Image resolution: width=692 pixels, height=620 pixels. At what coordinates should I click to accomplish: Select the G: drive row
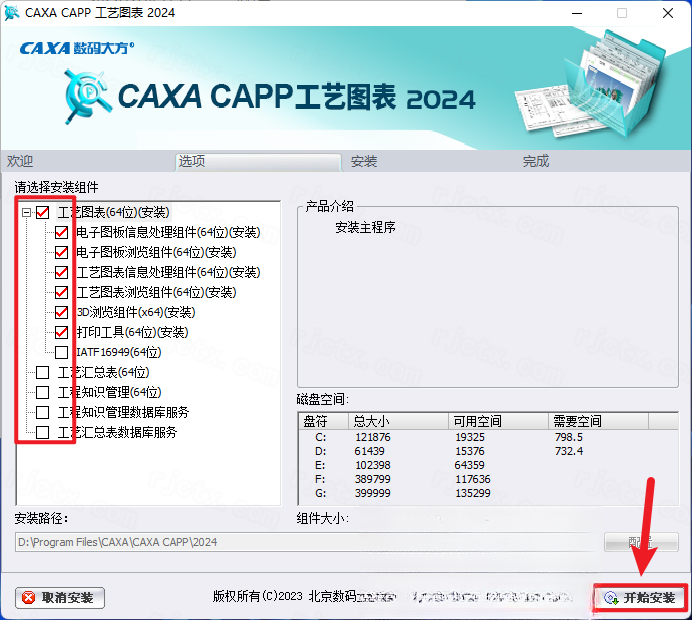coord(488,493)
